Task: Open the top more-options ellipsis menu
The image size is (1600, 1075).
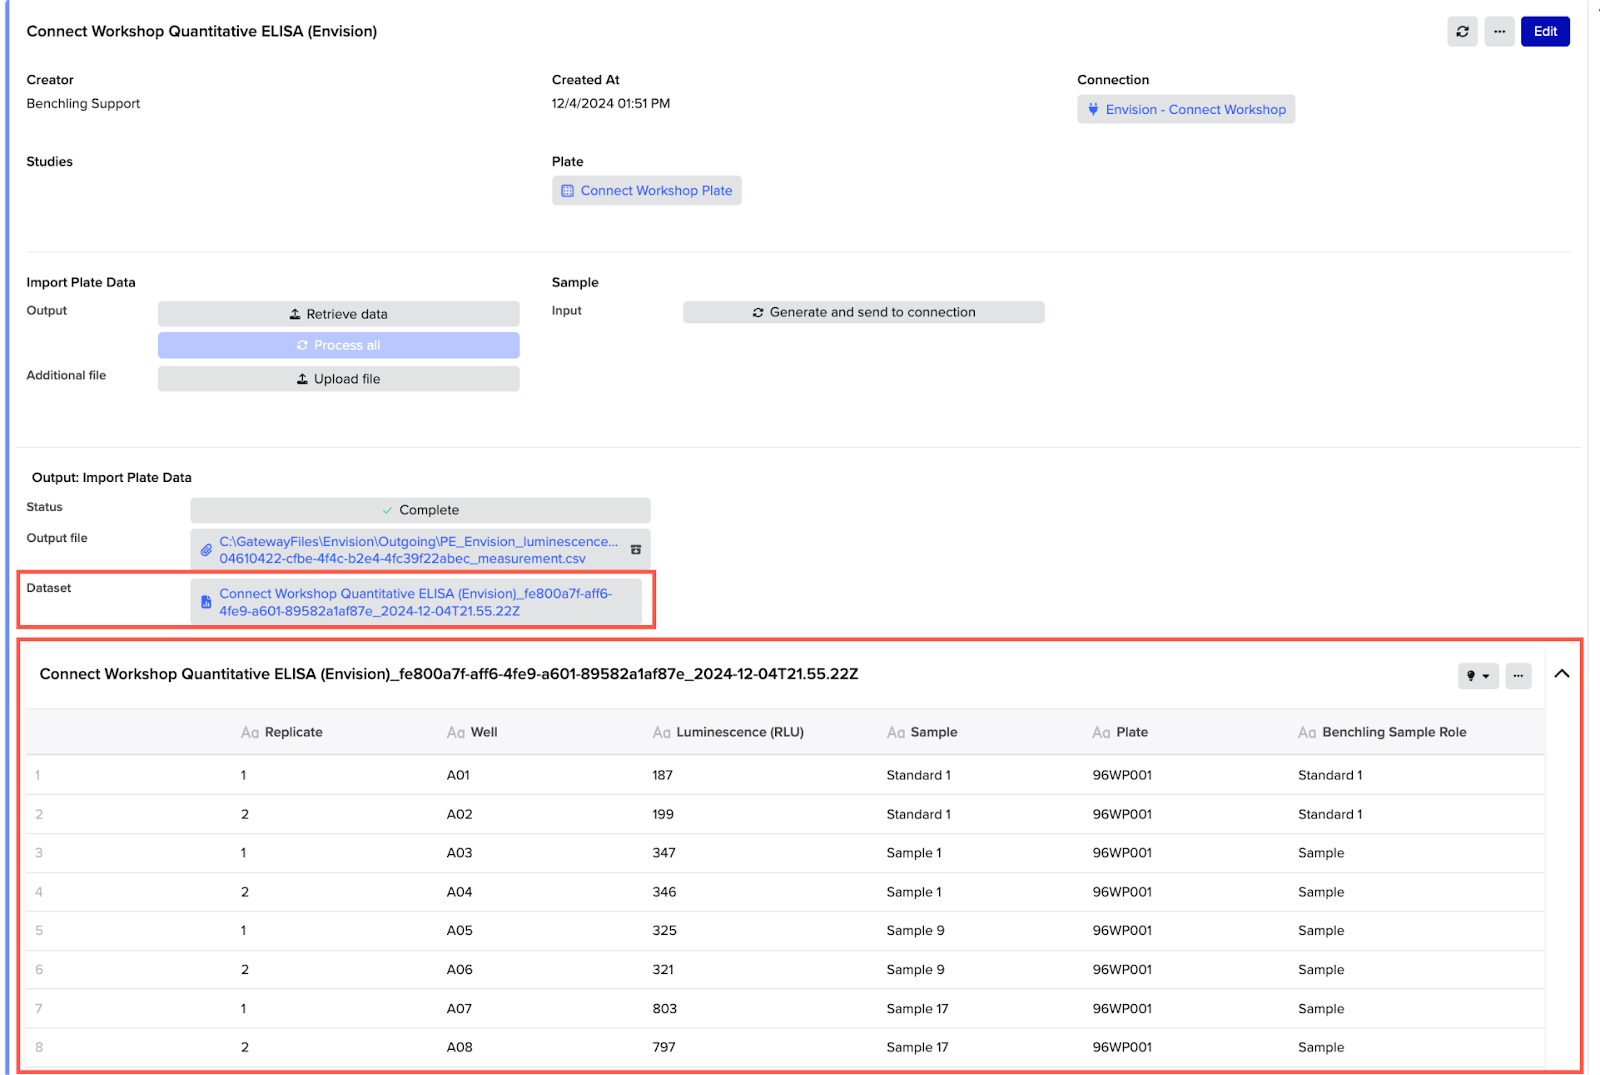Action: pyautogui.click(x=1499, y=31)
